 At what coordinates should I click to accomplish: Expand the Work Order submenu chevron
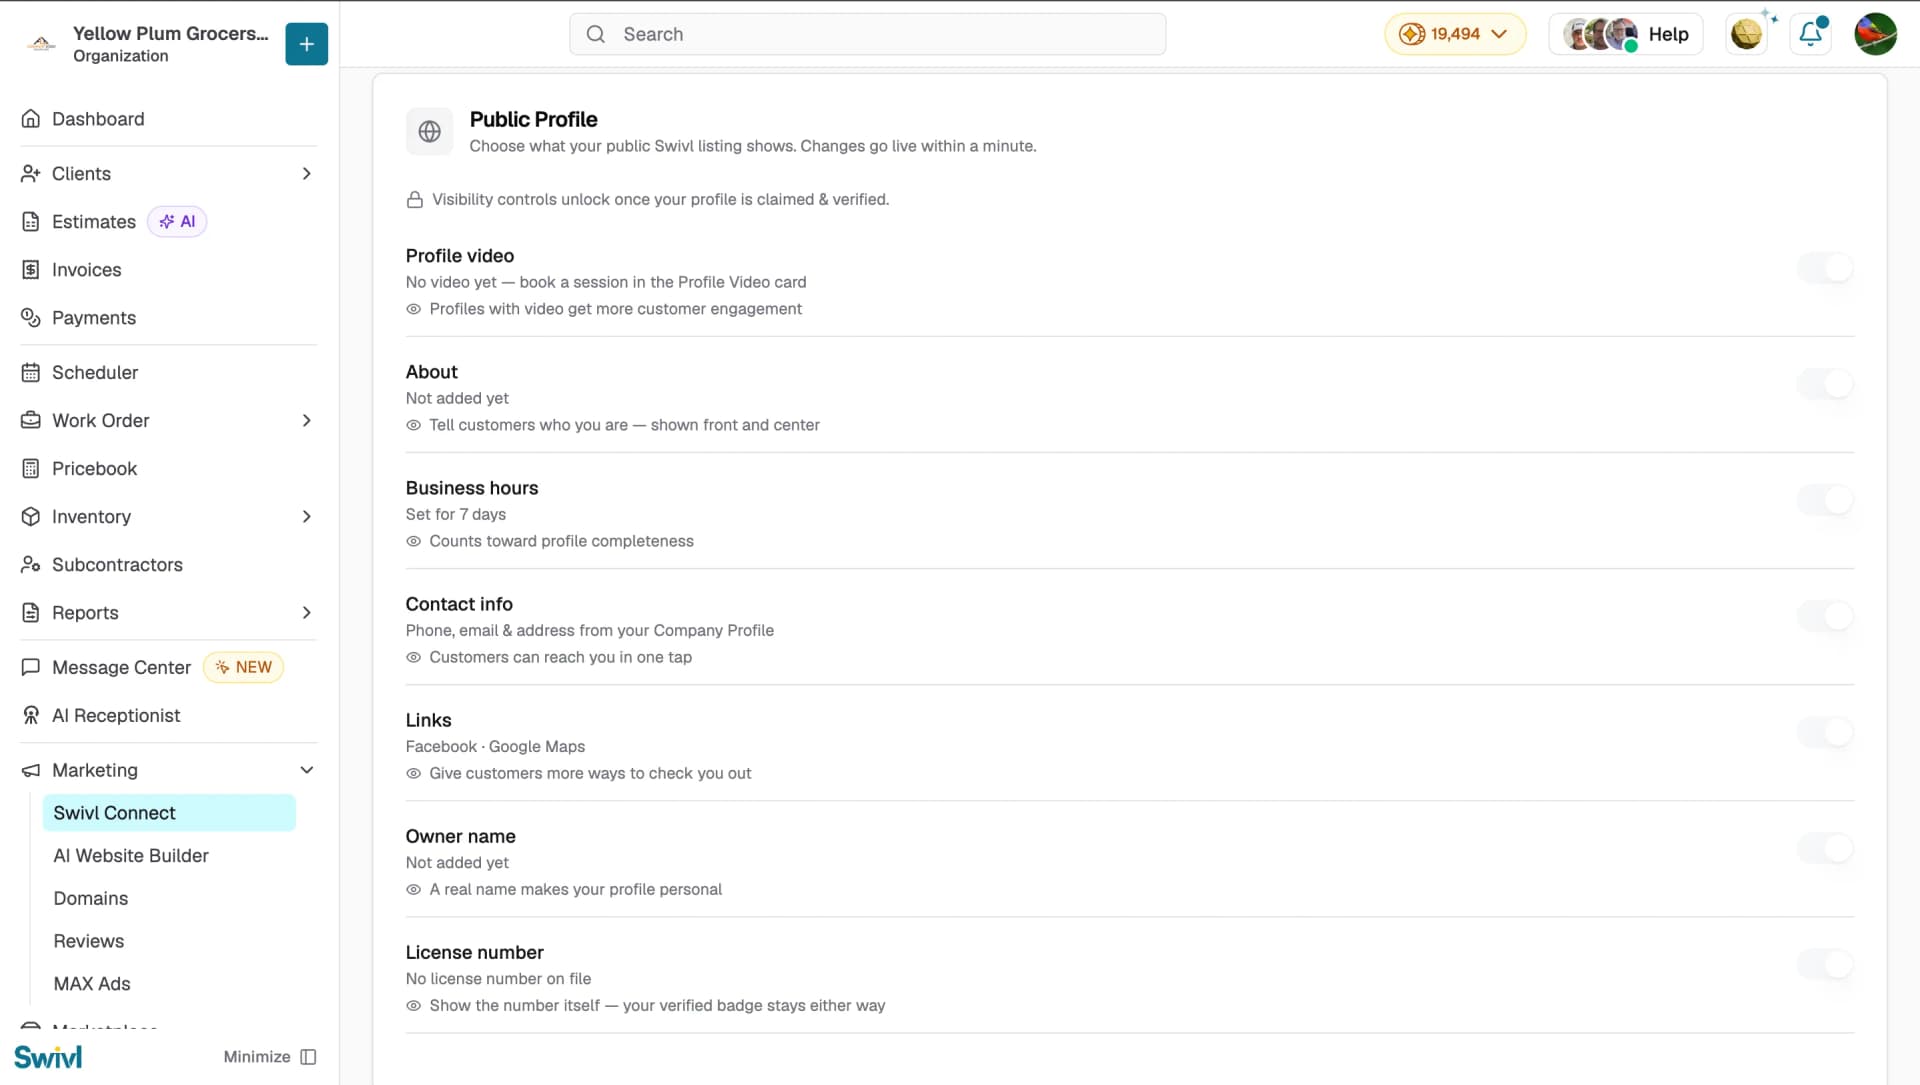click(x=307, y=421)
